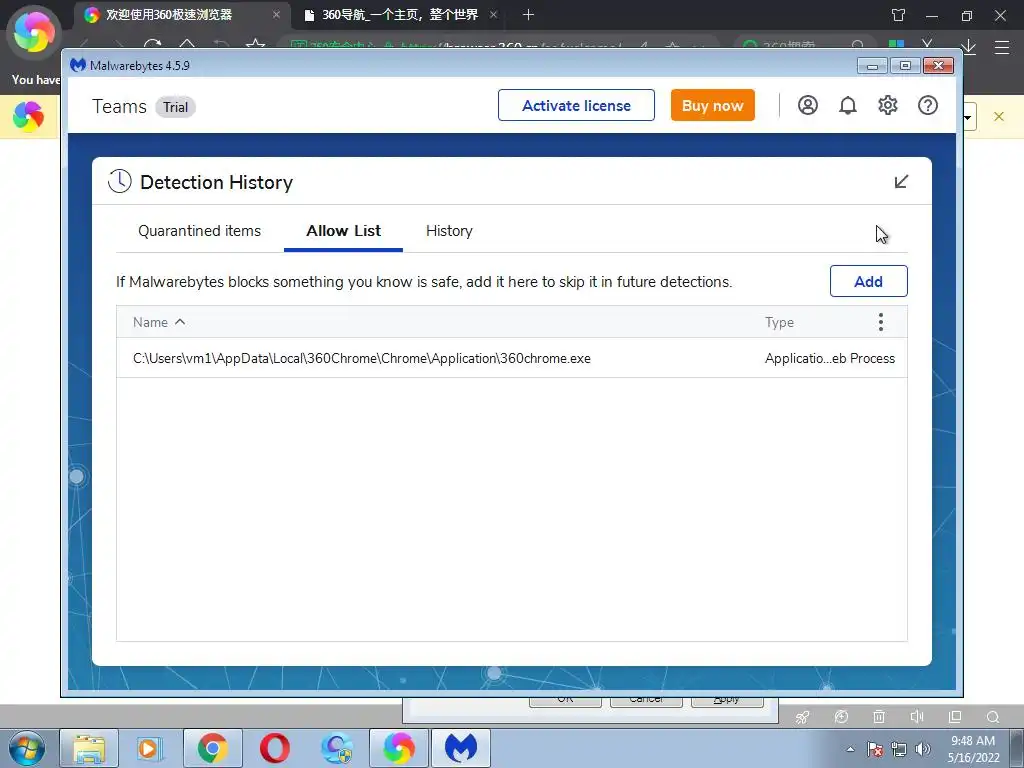Open the 360 browser skin shirt icon
This screenshot has width=1024, height=768.
click(899, 15)
